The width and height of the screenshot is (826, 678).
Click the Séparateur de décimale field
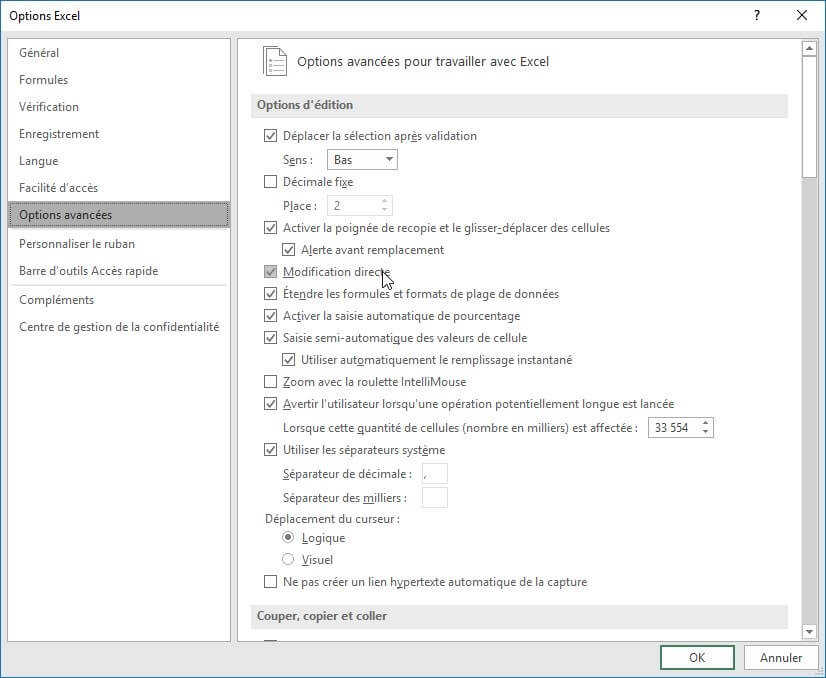click(x=435, y=474)
